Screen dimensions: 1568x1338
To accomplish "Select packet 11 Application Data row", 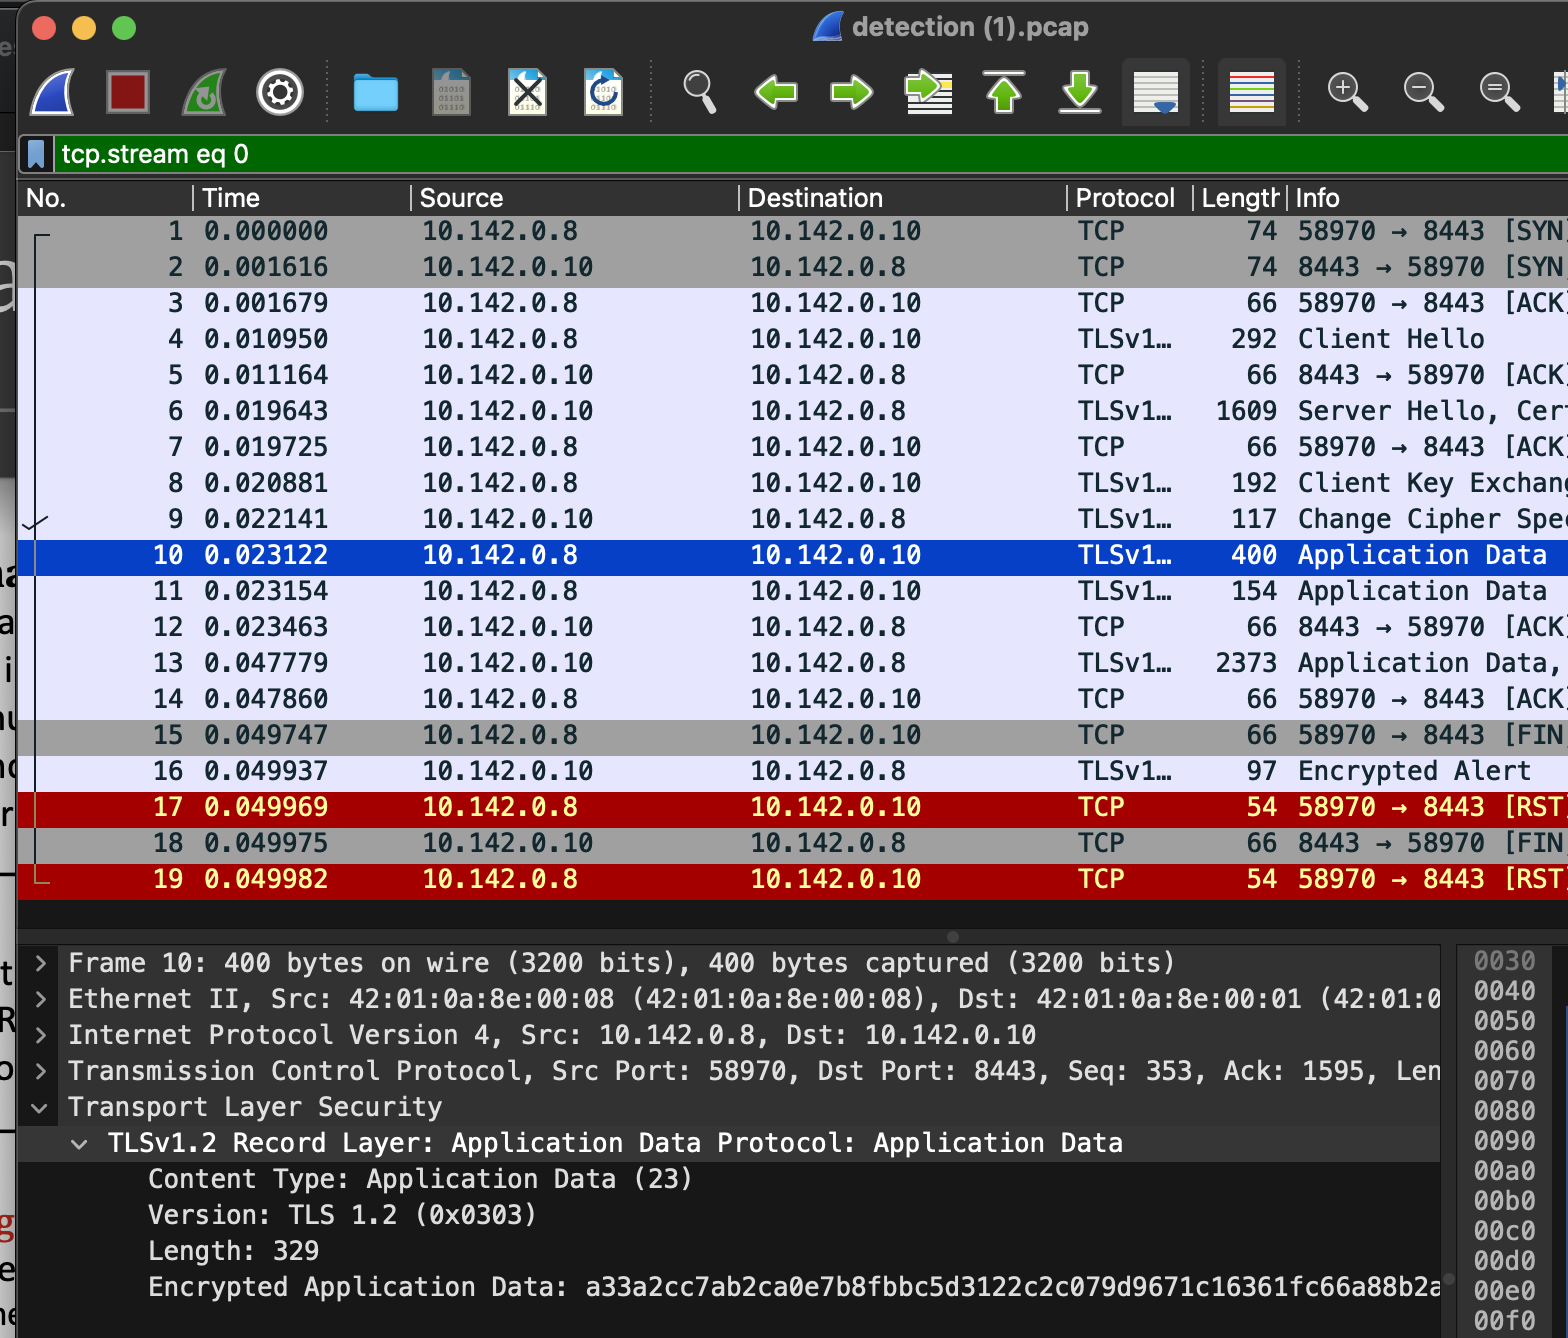I will pyautogui.click(x=793, y=591).
